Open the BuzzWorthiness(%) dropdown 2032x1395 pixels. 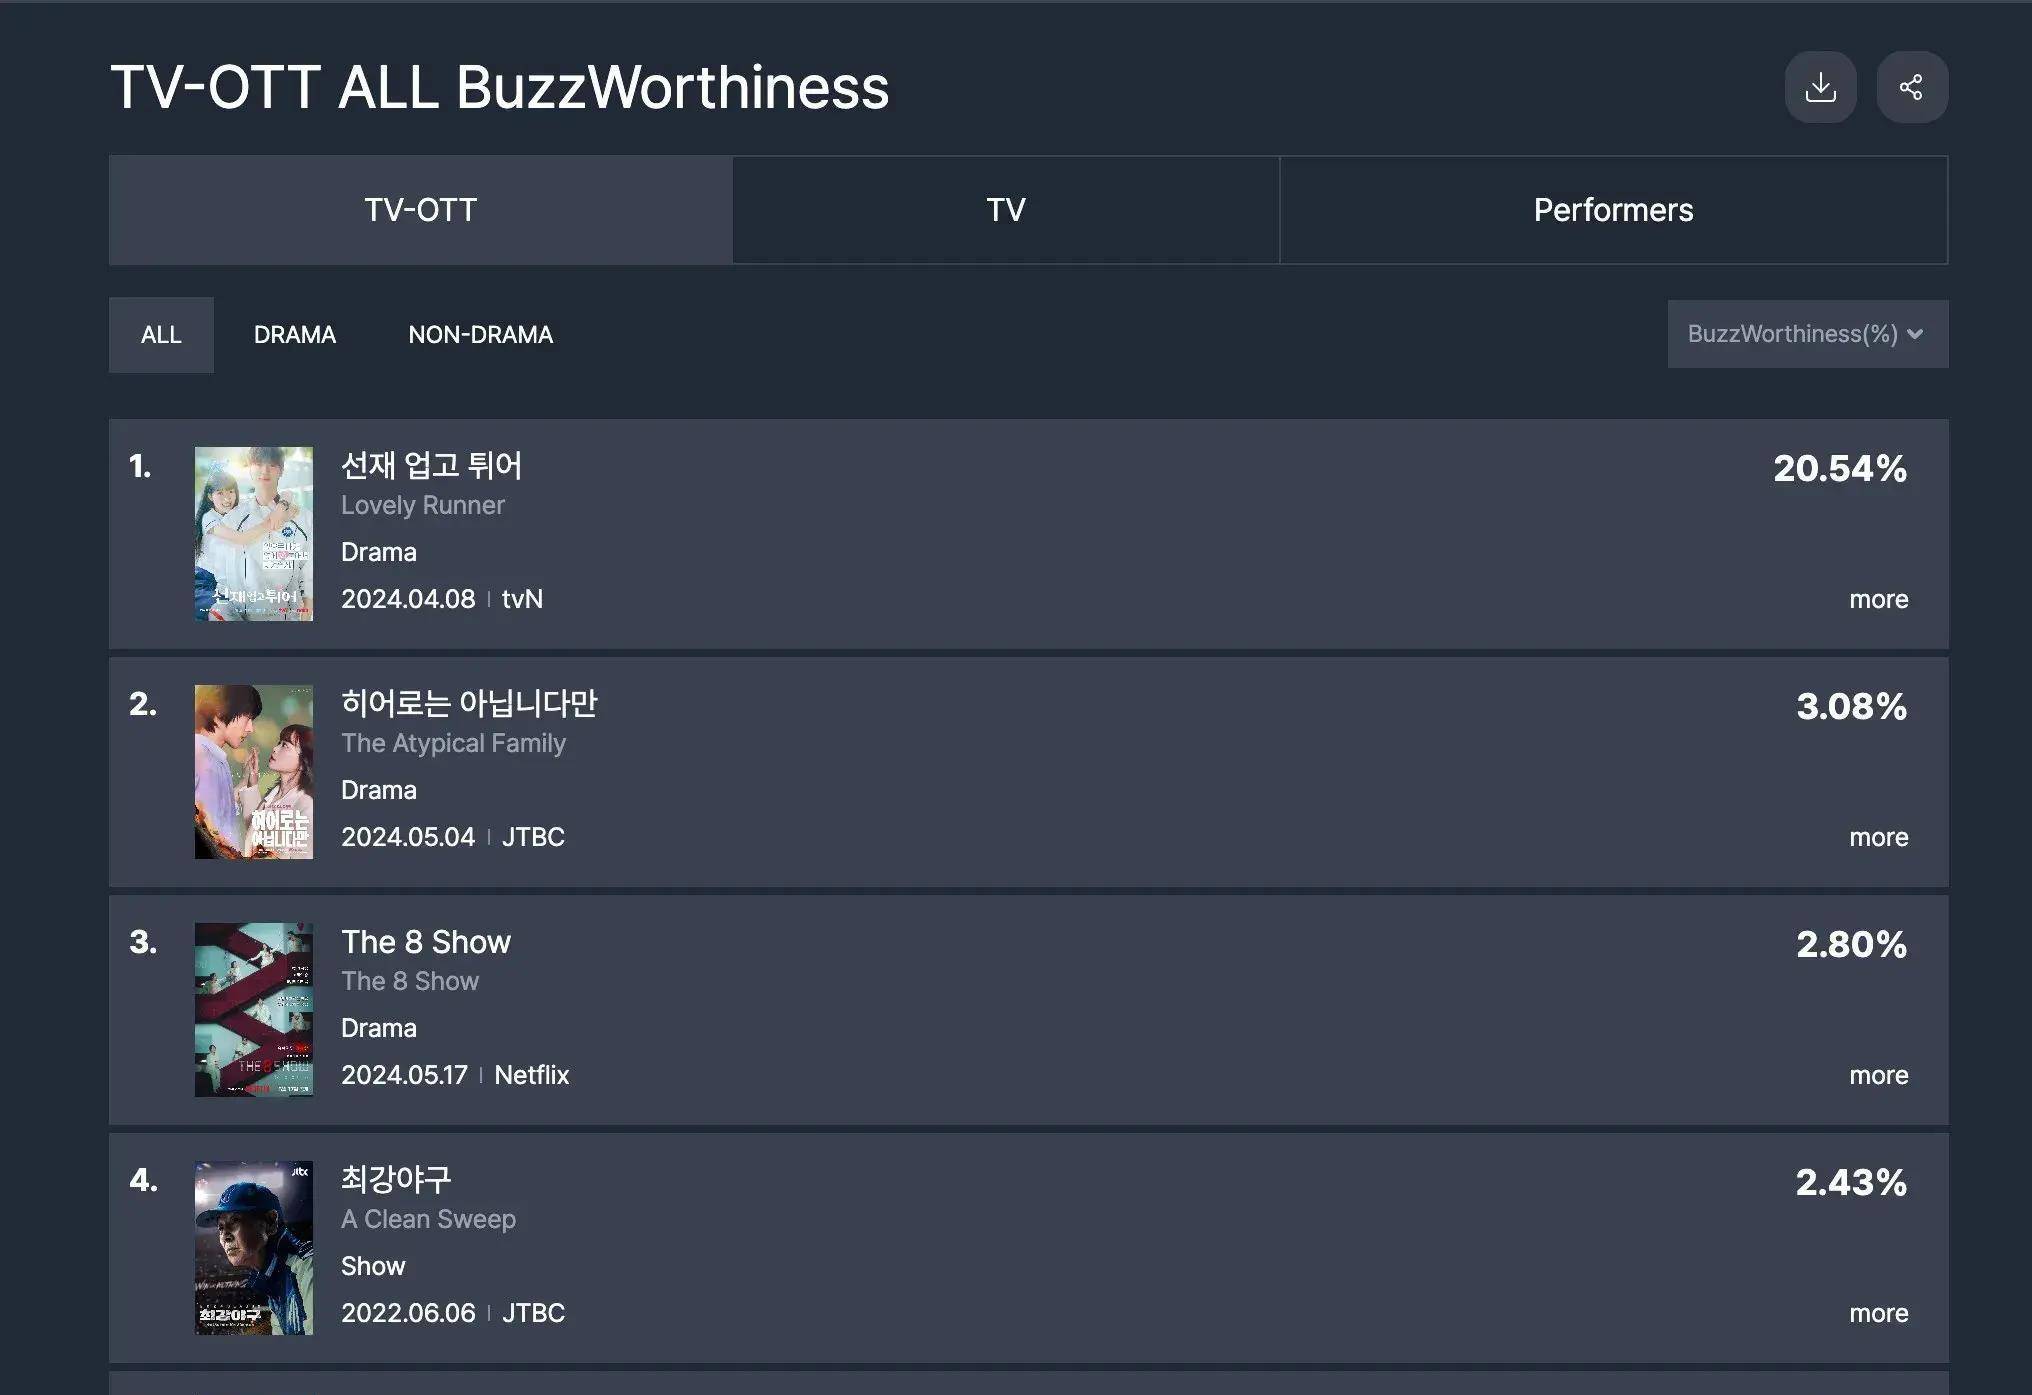(x=1807, y=334)
